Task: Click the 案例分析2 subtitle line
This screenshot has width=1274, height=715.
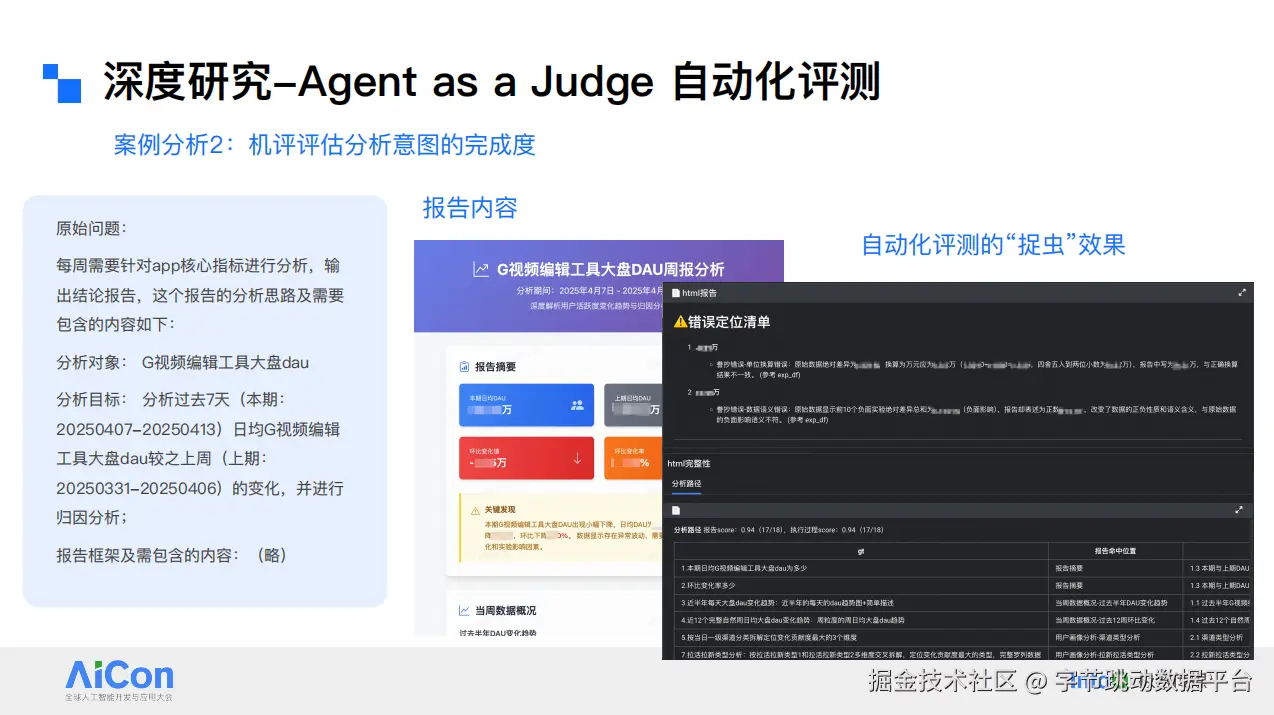Action: pyautogui.click(x=325, y=144)
